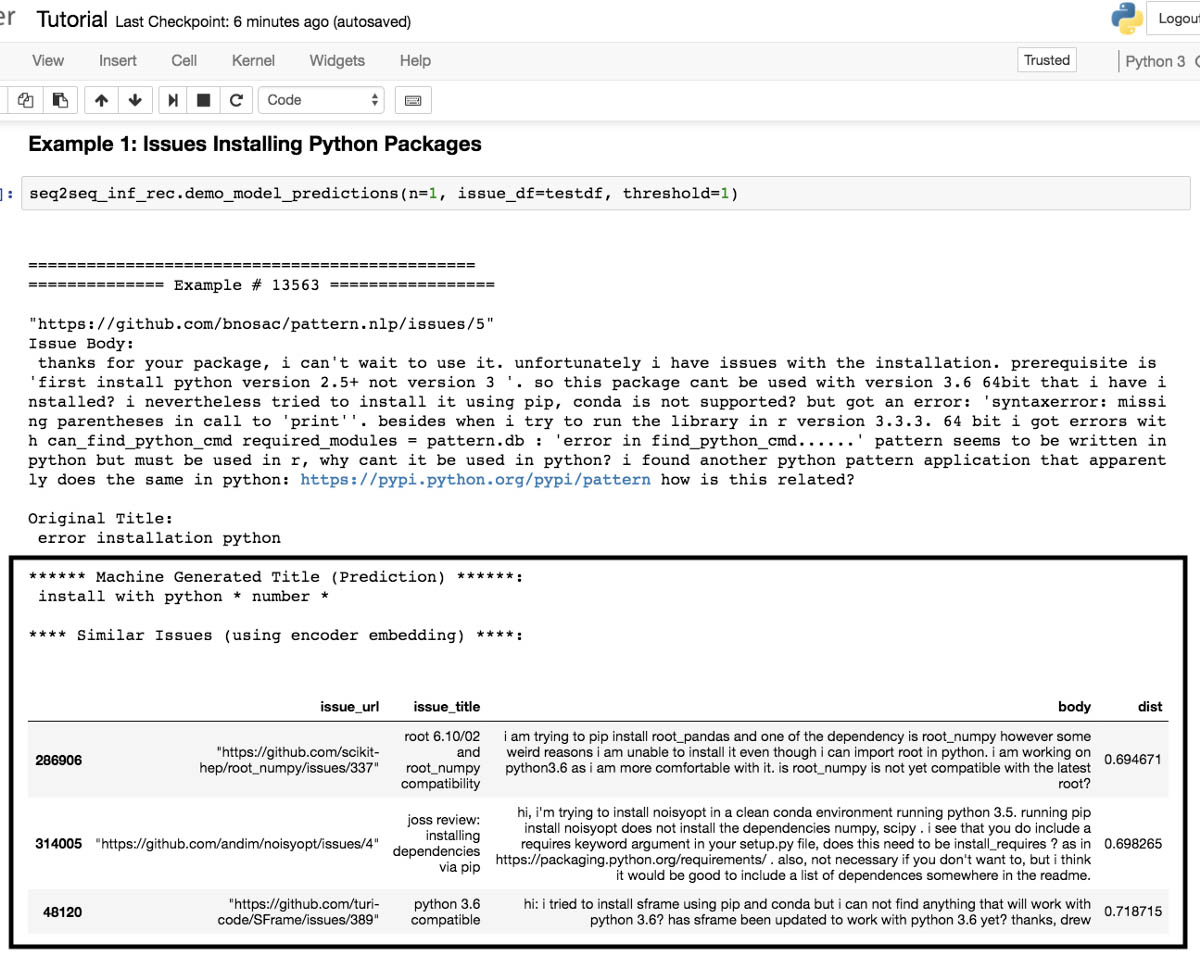The height and width of the screenshot is (955, 1200).
Task: Open the Help menu
Action: click(x=415, y=60)
